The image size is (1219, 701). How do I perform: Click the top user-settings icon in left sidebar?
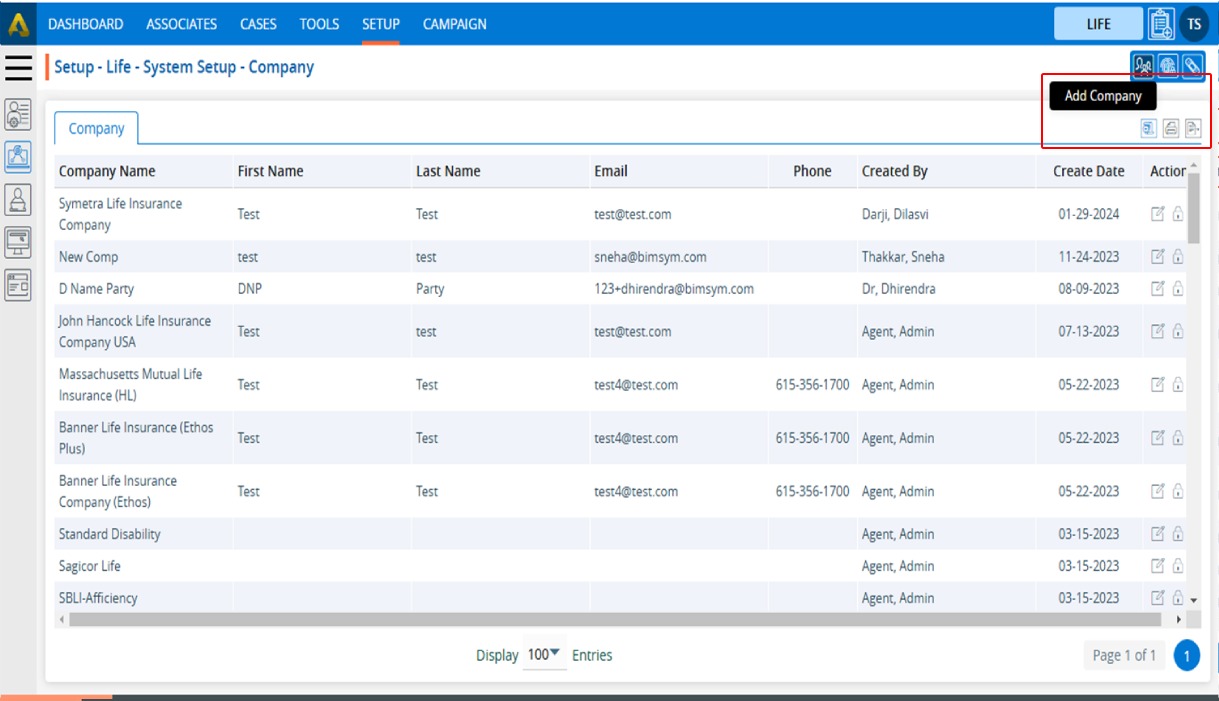(x=18, y=114)
